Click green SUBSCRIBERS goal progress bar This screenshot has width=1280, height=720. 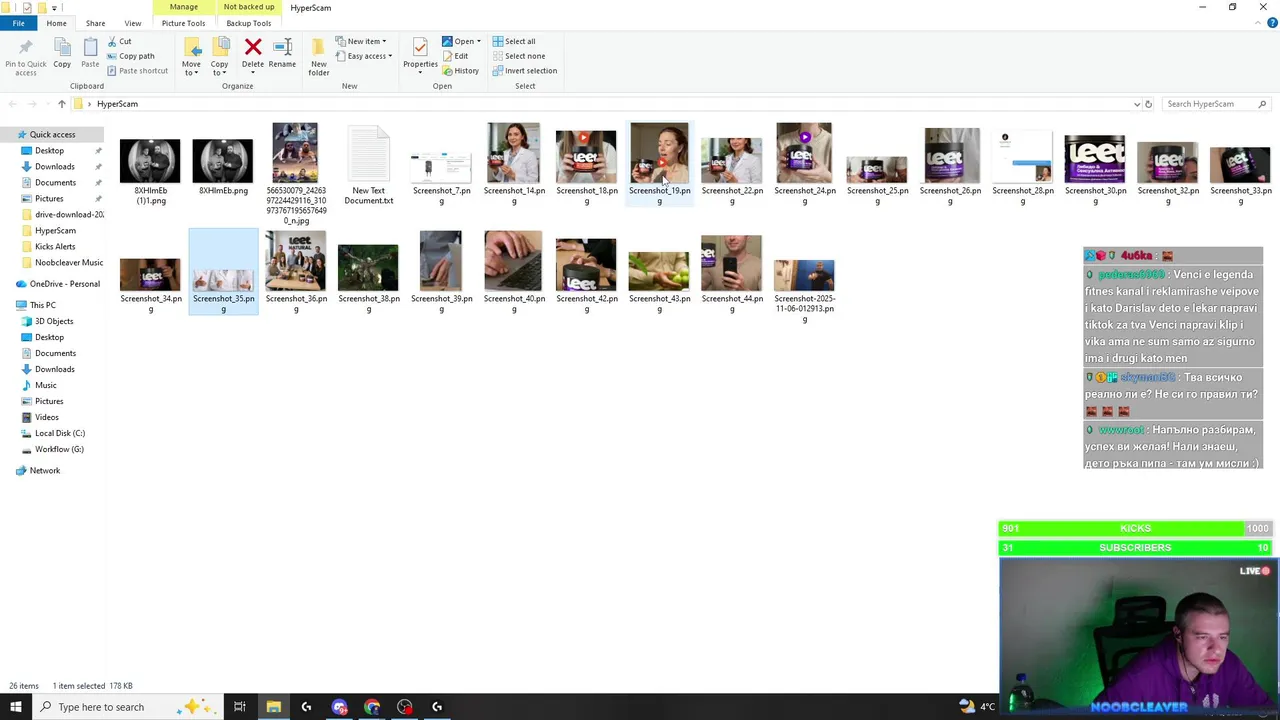pyautogui.click(x=1135, y=547)
